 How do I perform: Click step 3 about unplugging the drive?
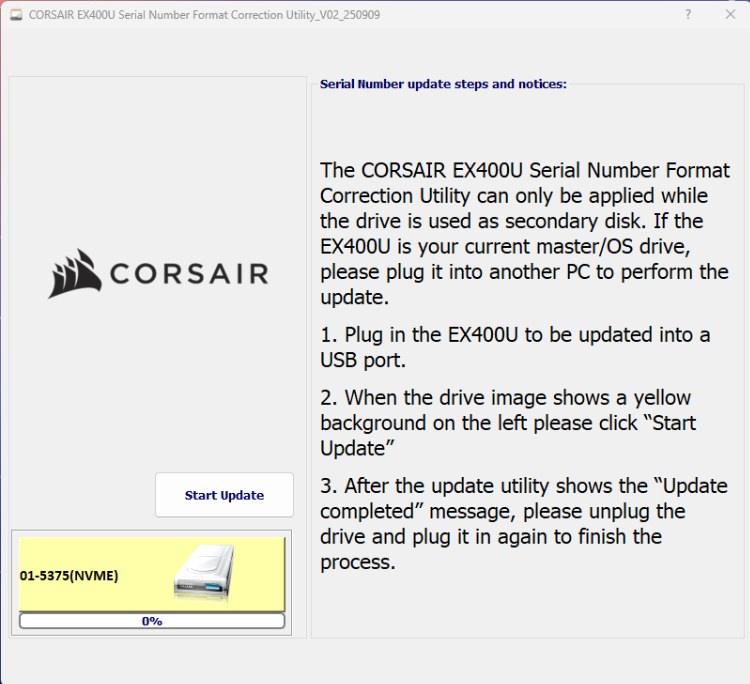(x=524, y=524)
